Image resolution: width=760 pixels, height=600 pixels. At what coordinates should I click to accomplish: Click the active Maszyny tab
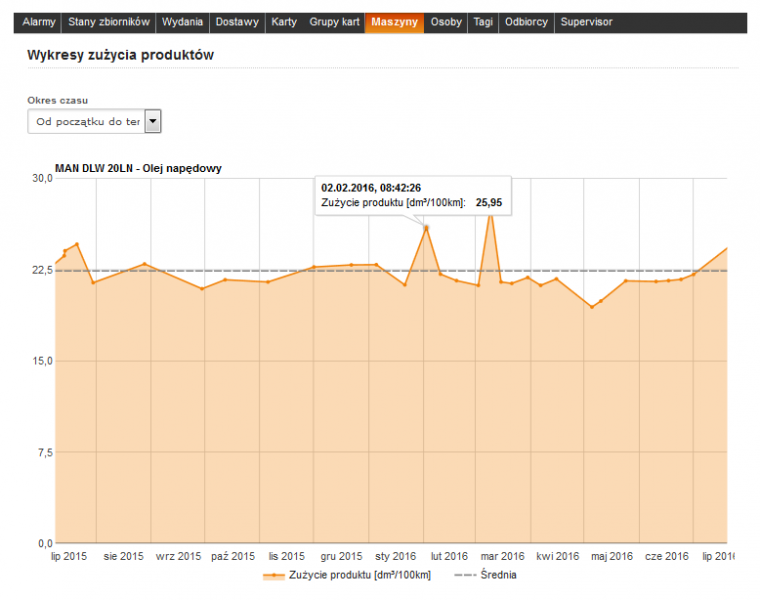[x=395, y=22]
